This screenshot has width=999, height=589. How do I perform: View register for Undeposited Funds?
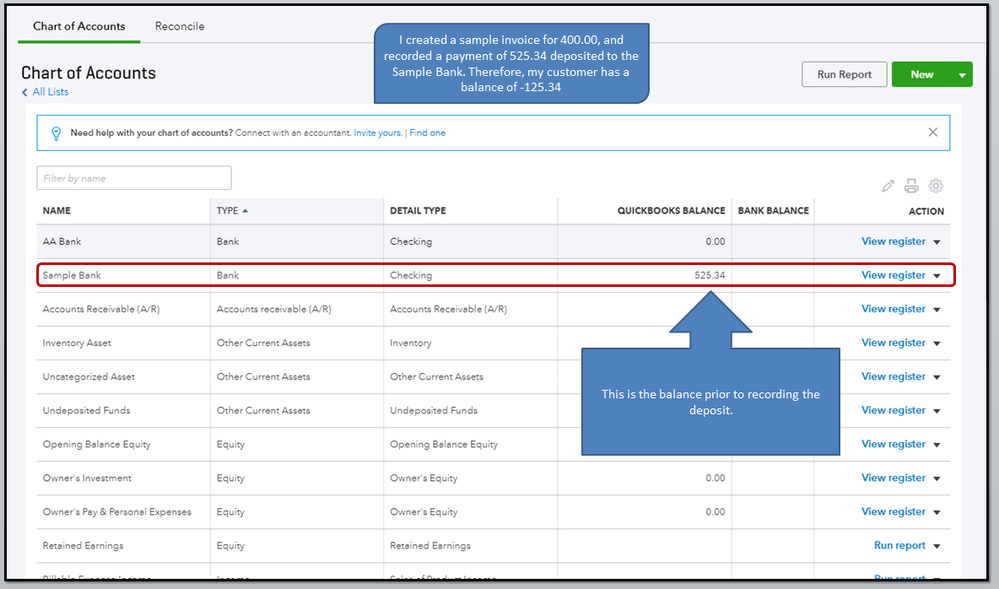click(x=893, y=411)
